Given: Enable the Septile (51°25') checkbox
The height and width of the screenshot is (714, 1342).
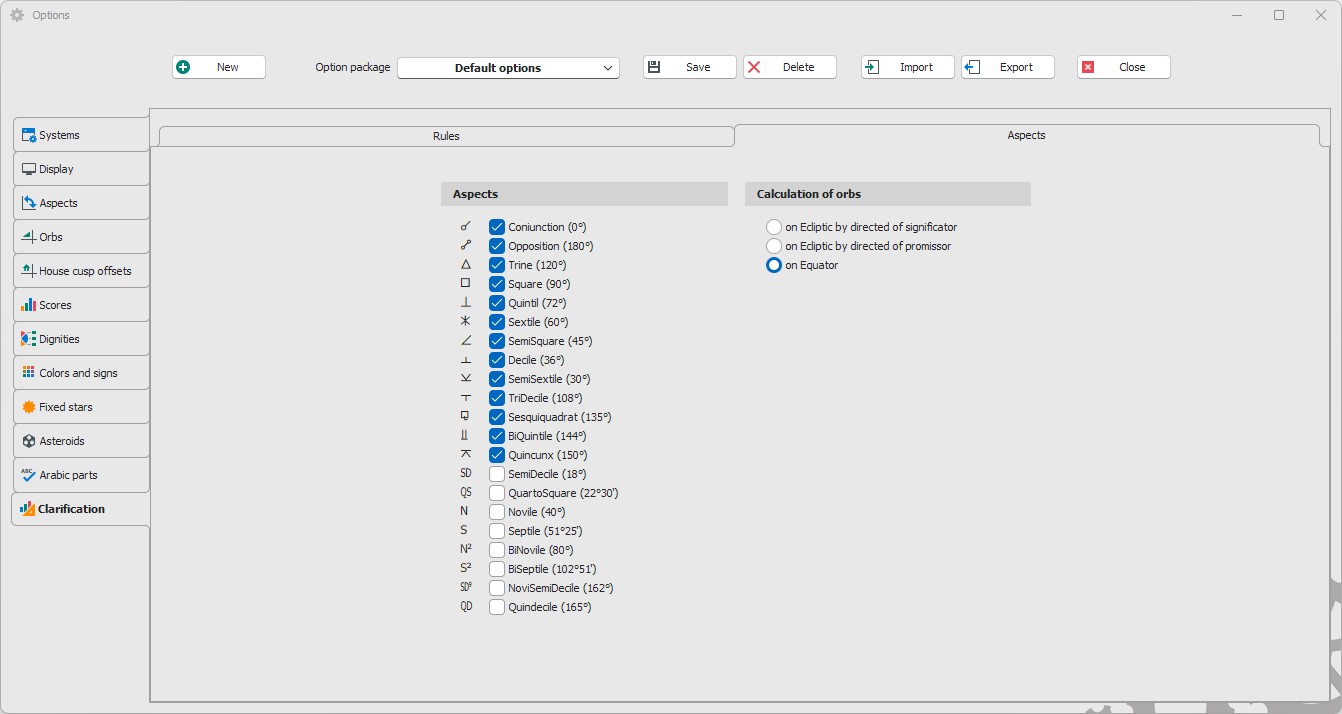Looking at the screenshot, I should [x=497, y=531].
